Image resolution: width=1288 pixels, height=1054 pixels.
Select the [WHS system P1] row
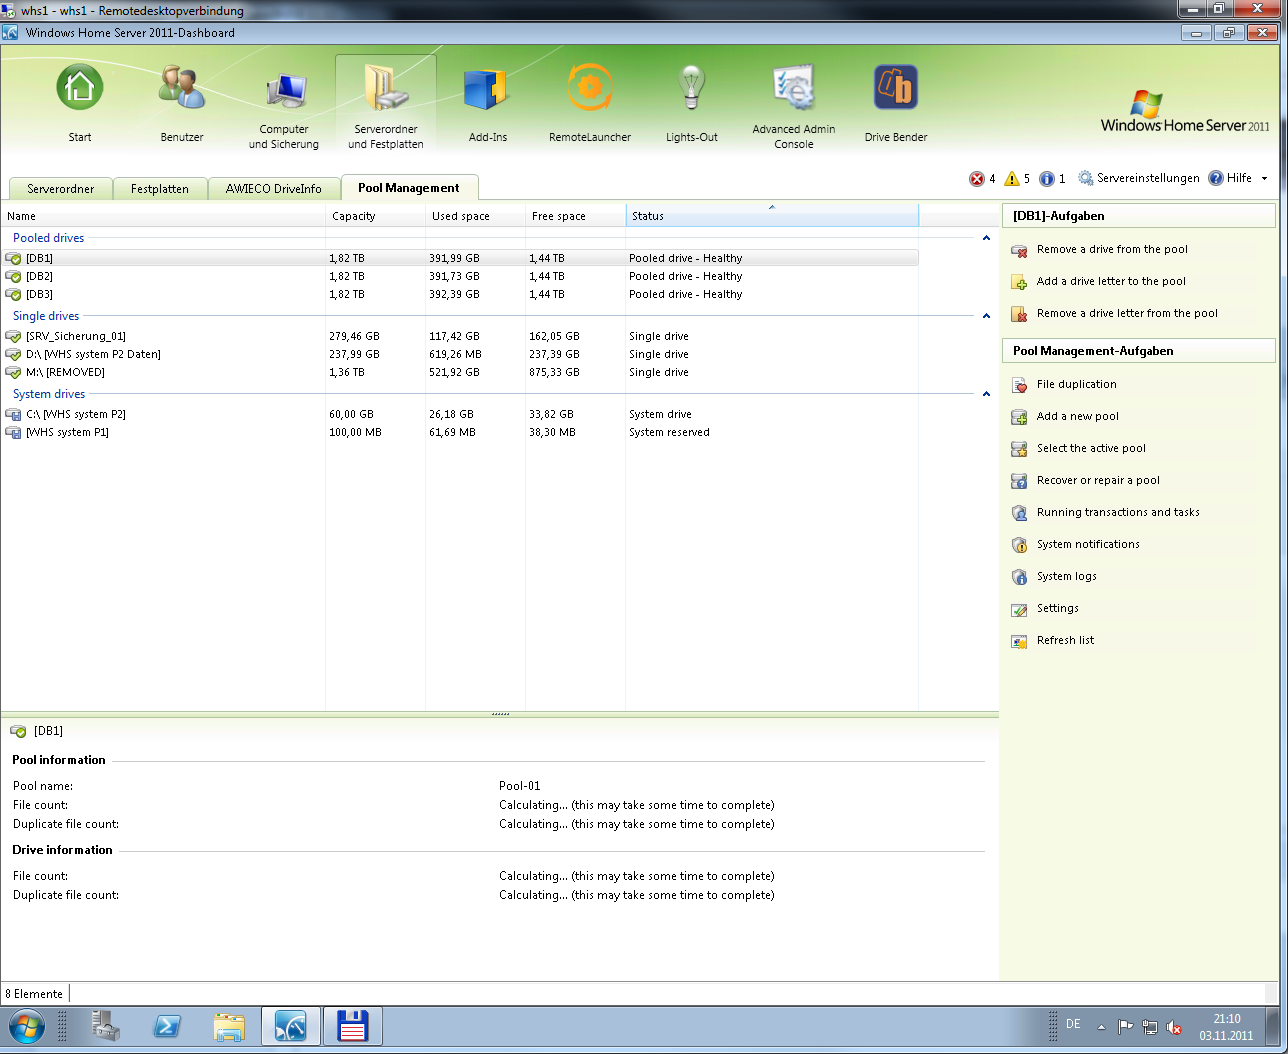coord(460,432)
